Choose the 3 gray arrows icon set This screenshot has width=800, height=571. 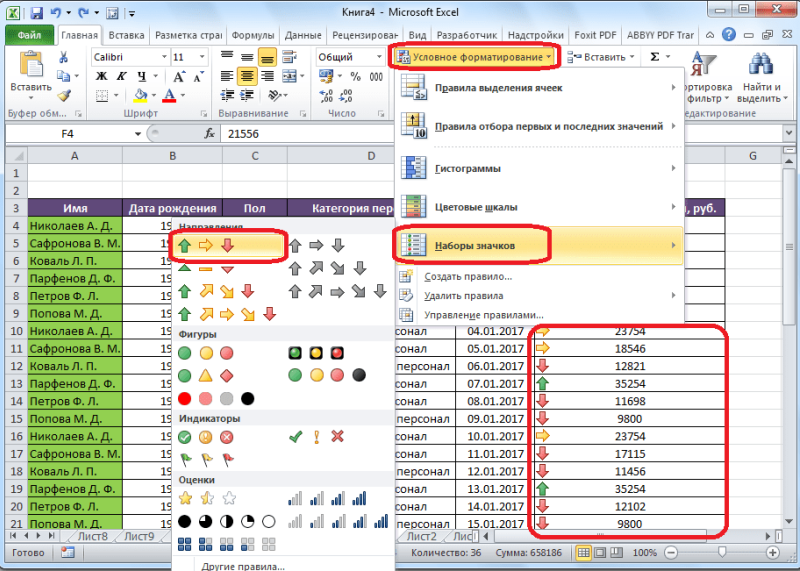click(x=316, y=245)
